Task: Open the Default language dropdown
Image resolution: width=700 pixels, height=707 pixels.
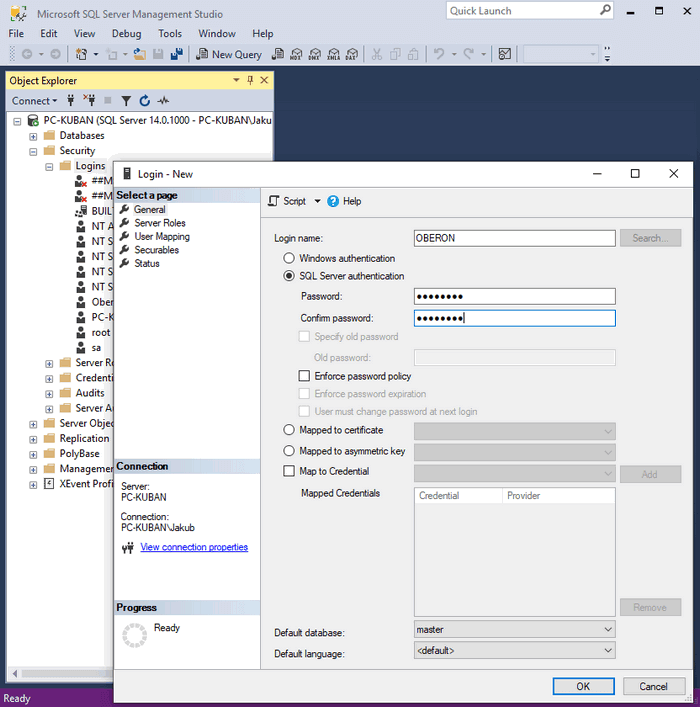Action: [x=514, y=650]
